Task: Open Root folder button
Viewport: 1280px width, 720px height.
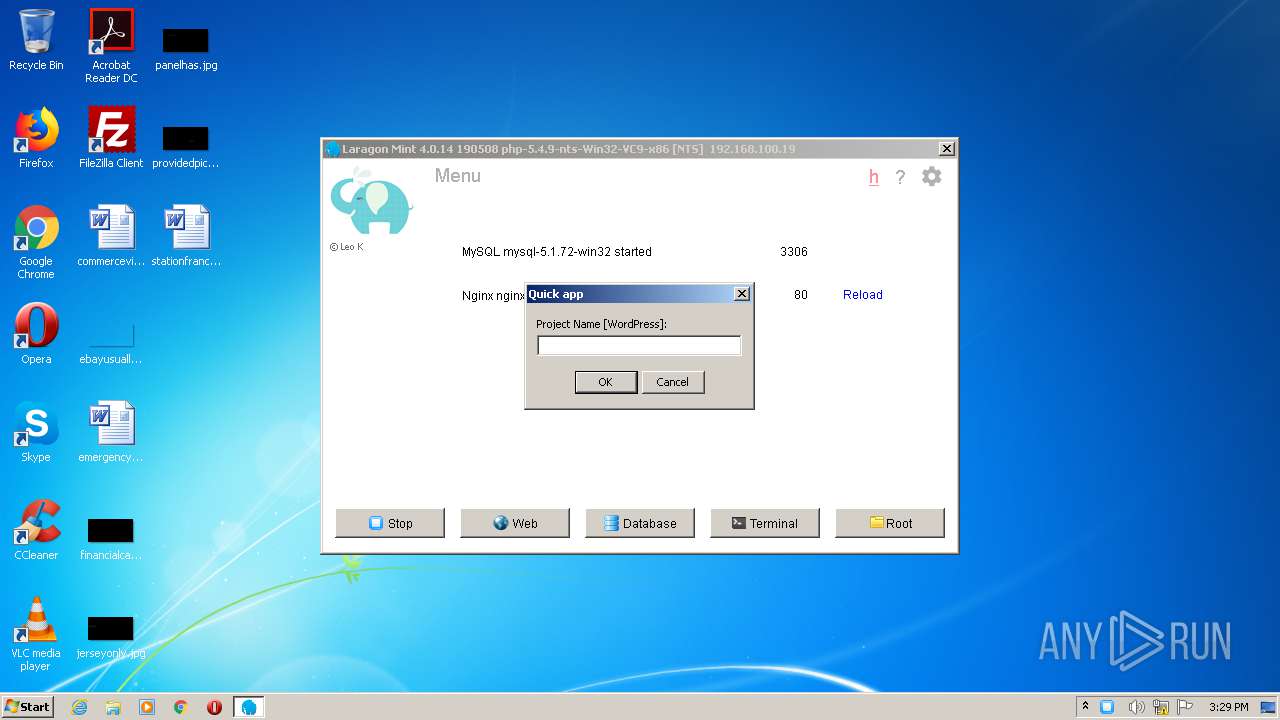Action: click(x=890, y=523)
